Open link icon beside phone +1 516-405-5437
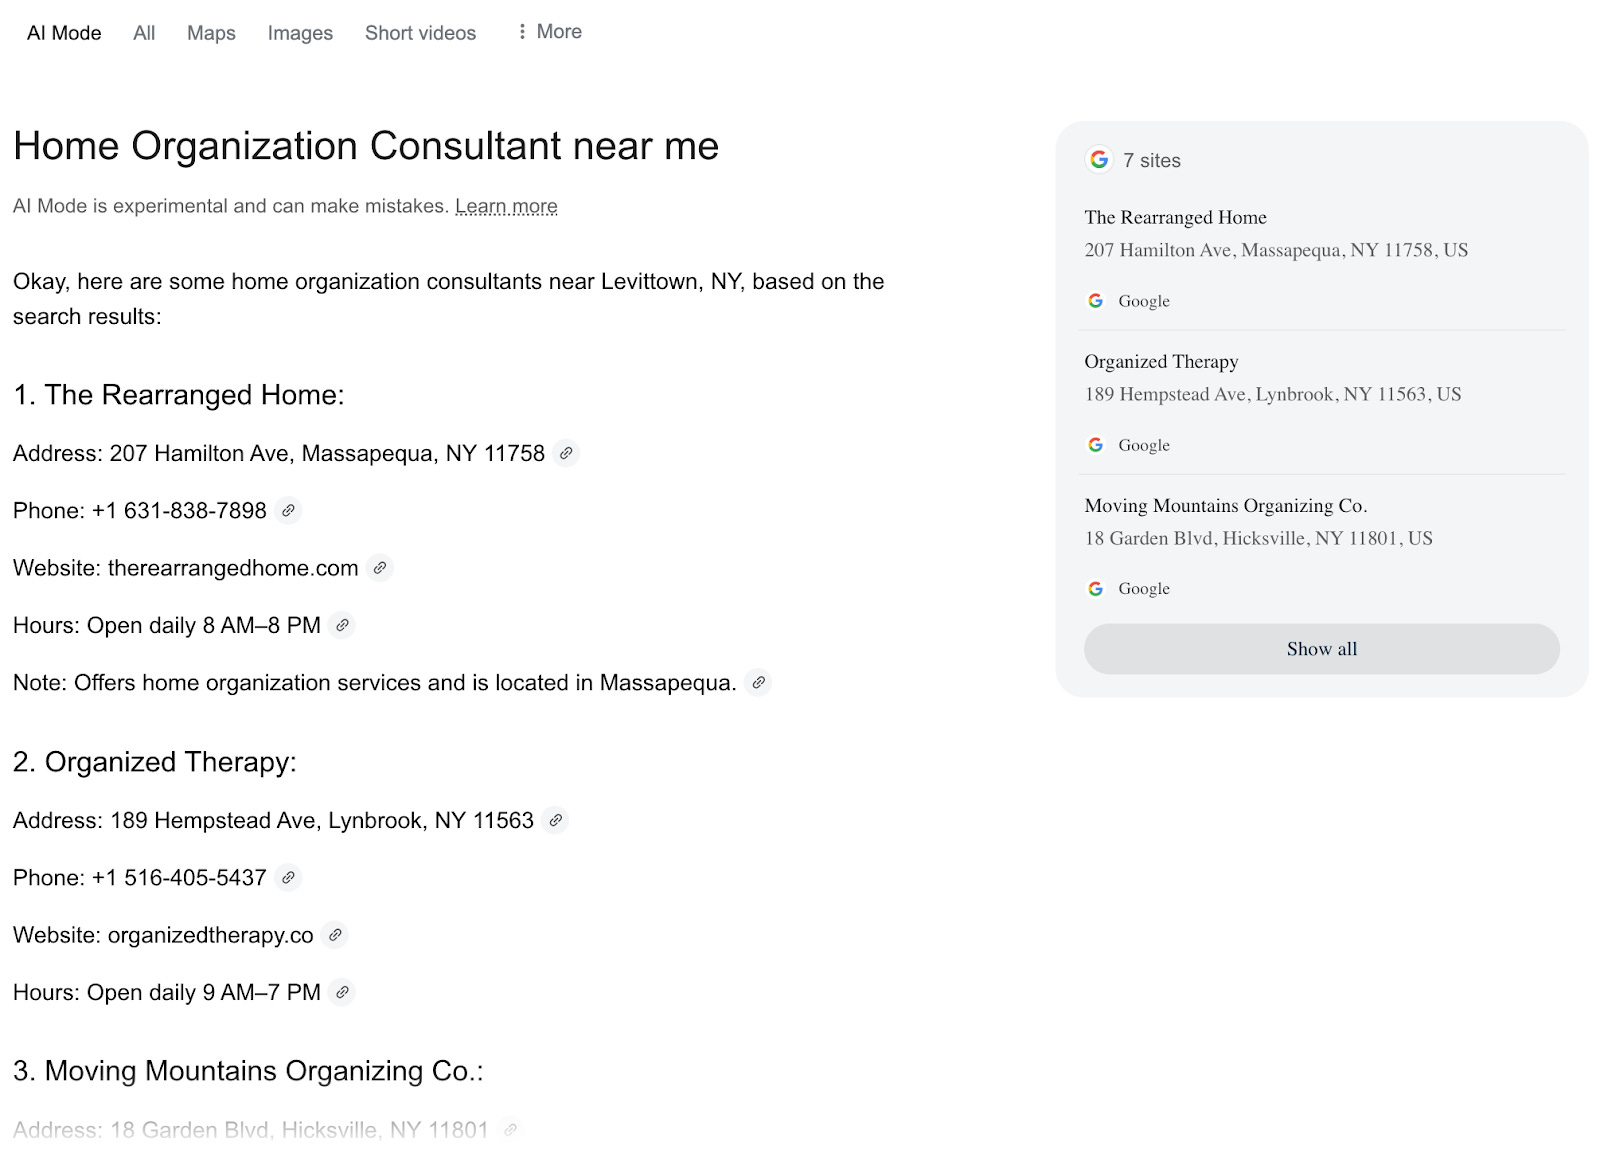The width and height of the screenshot is (1600, 1153). point(288,877)
